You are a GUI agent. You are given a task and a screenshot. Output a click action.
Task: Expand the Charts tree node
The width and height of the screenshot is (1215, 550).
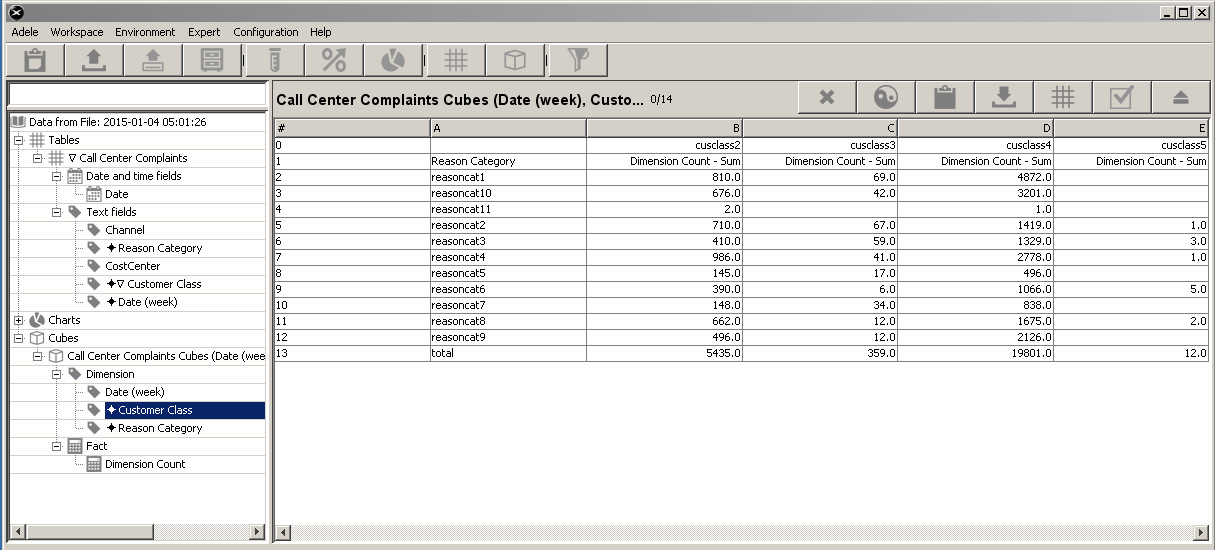coord(18,320)
